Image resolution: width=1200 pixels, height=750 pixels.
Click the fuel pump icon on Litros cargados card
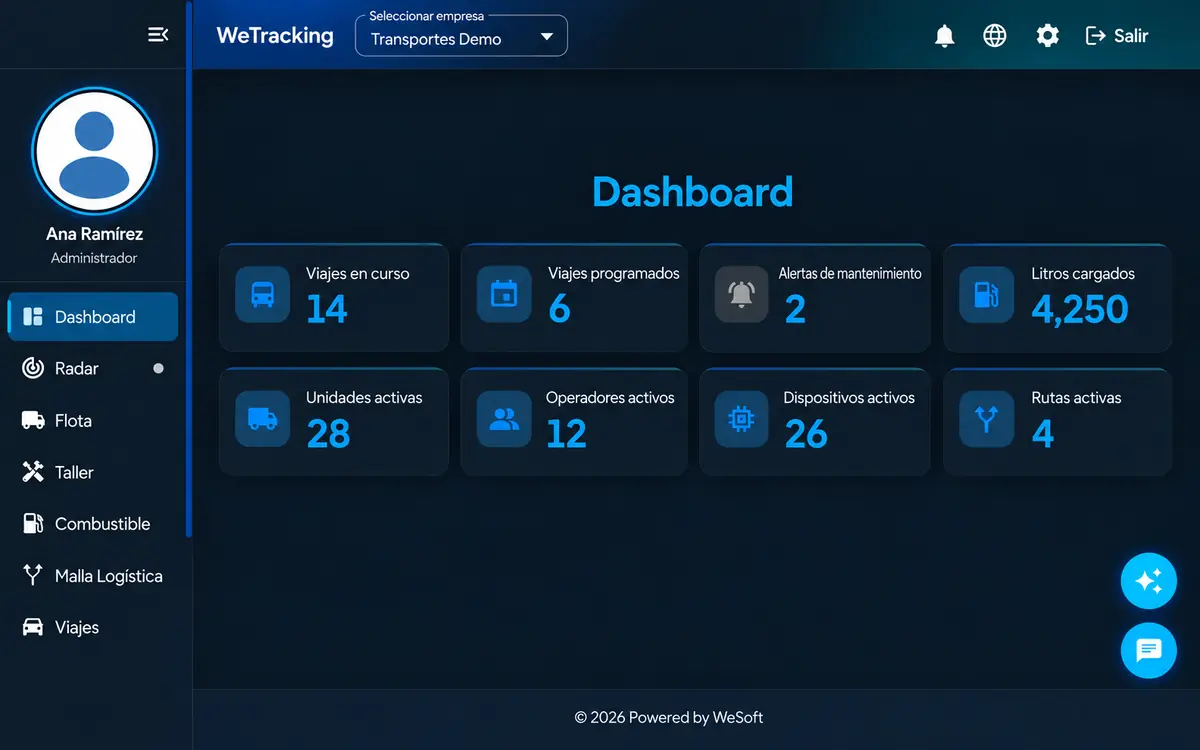(x=986, y=294)
